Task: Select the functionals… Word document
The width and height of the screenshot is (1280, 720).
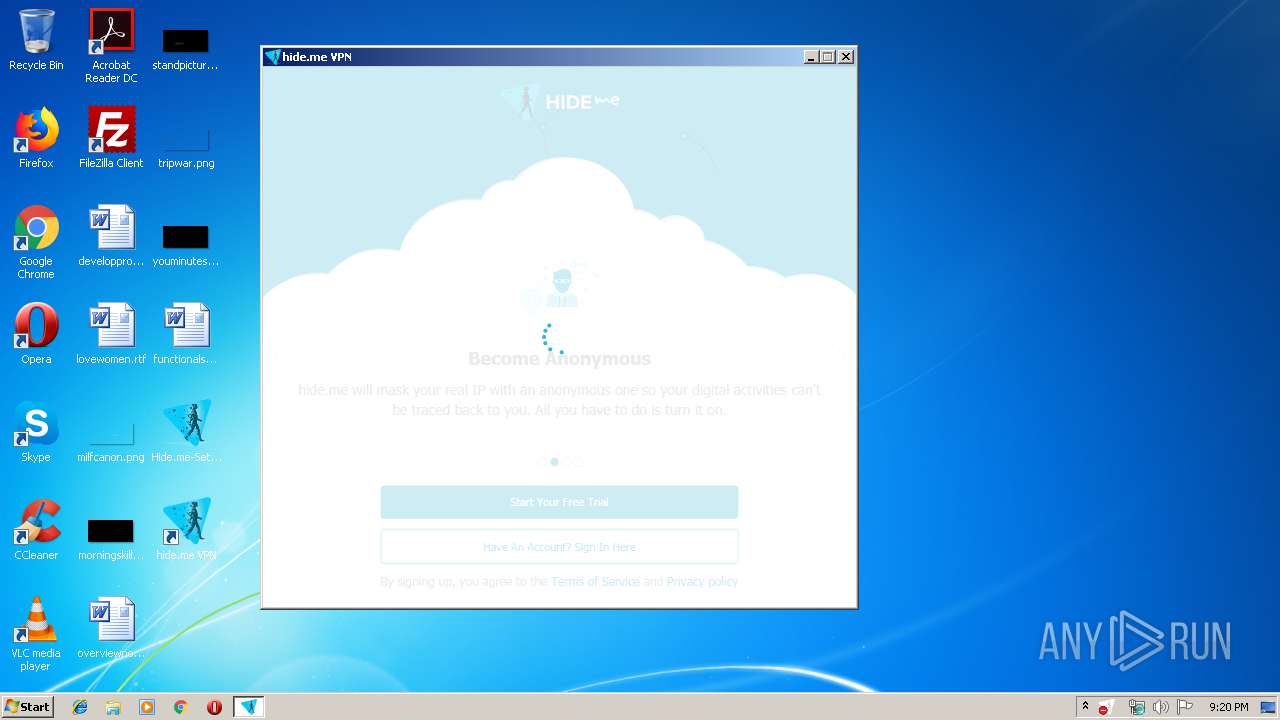Action: 185,334
